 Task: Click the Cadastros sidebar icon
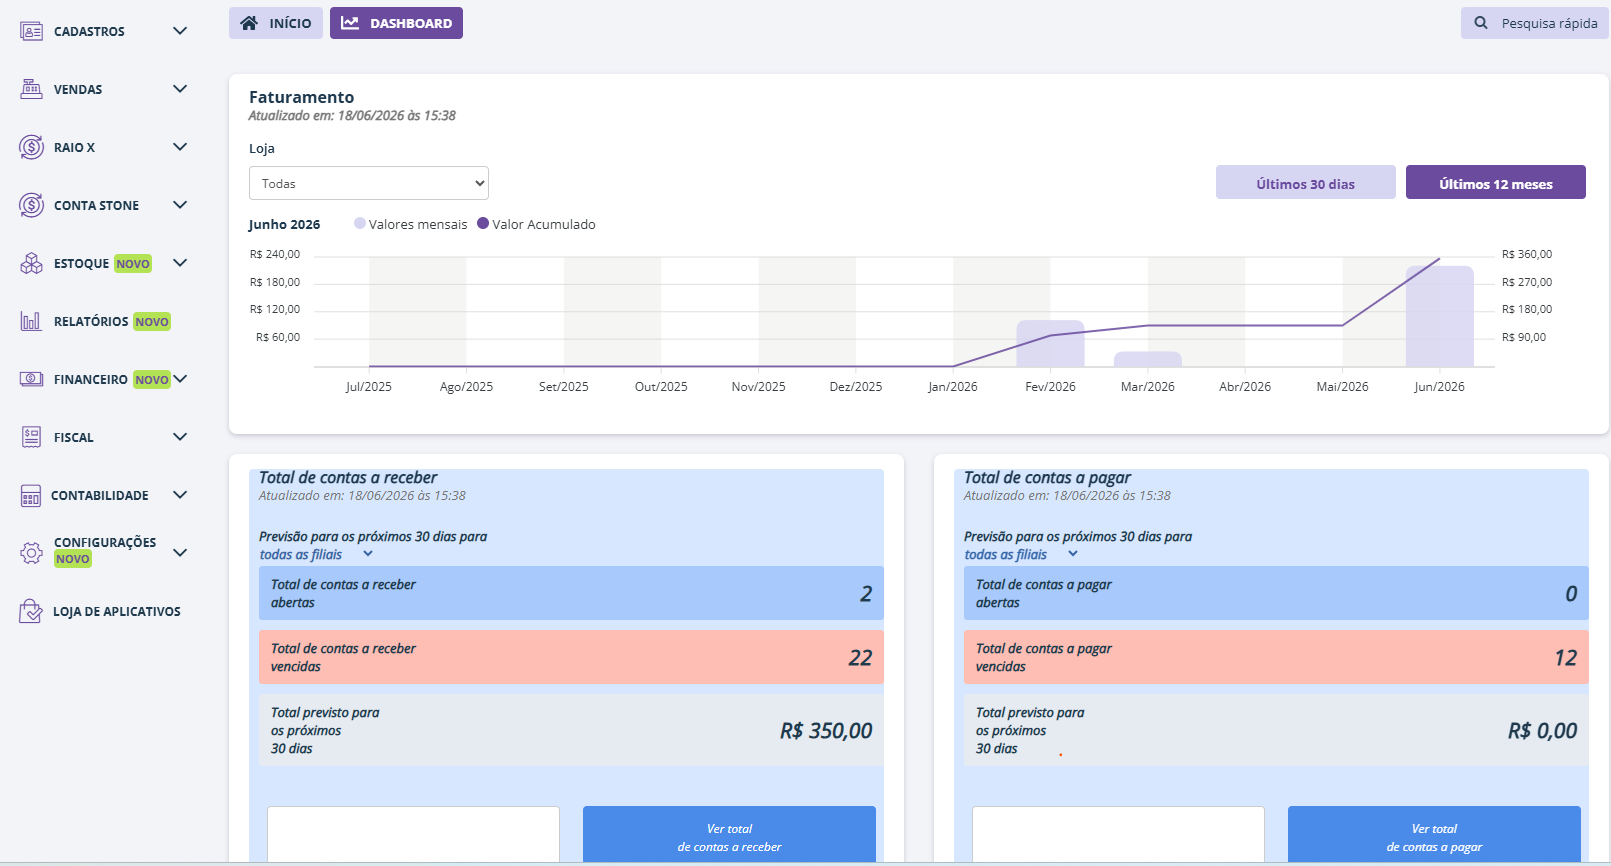(x=31, y=31)
